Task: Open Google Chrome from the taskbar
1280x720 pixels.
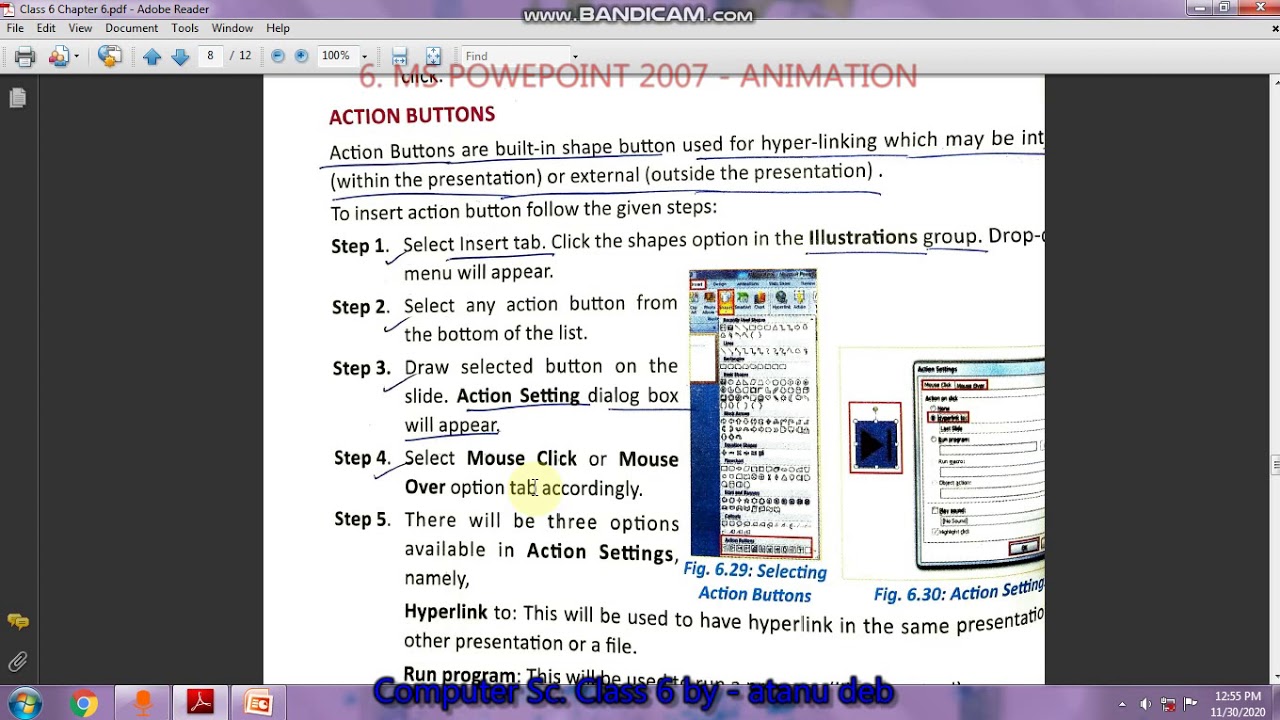Action: 84,704
